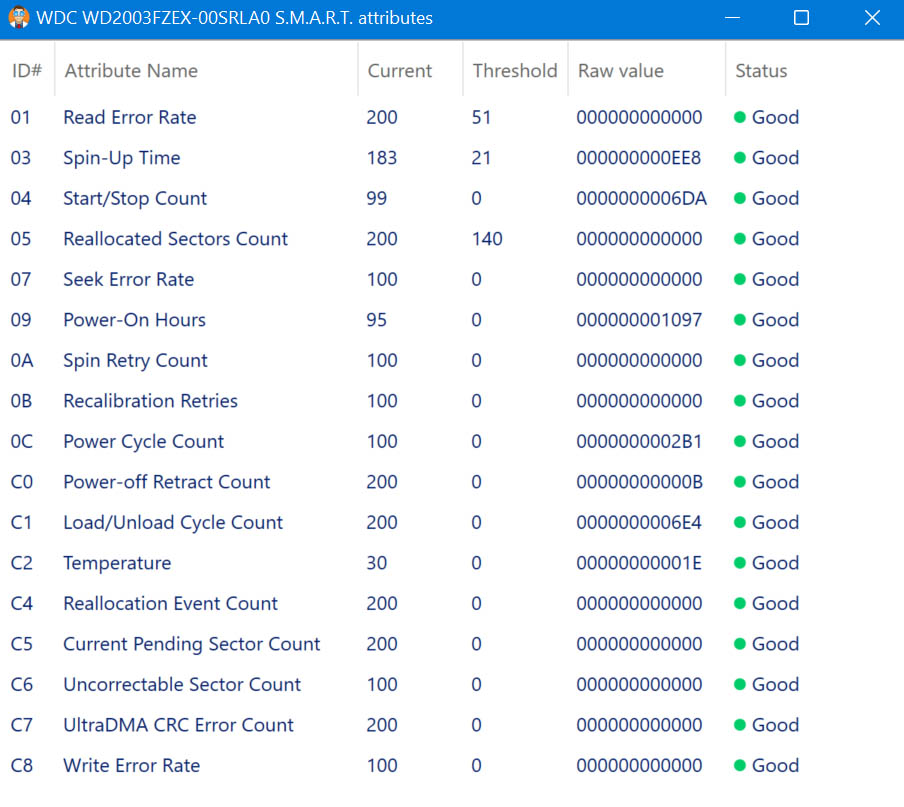This screenshot has width=904, height=807.
Task: Select the Power-off Retract Count attribute
Action: (x=167, y=481)
